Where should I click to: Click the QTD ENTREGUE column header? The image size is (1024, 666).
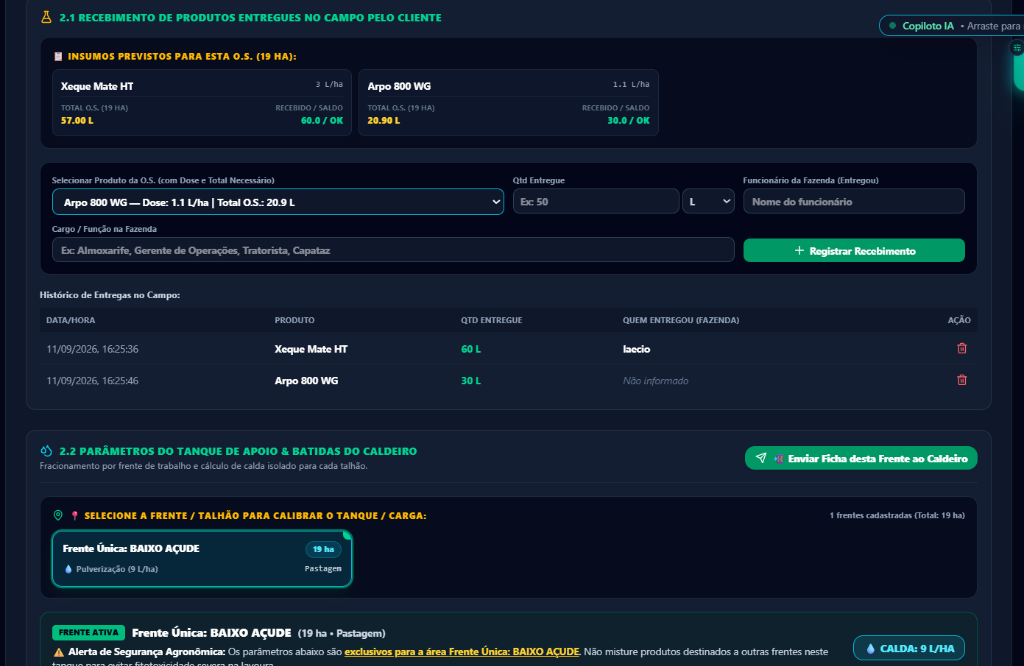491,321
